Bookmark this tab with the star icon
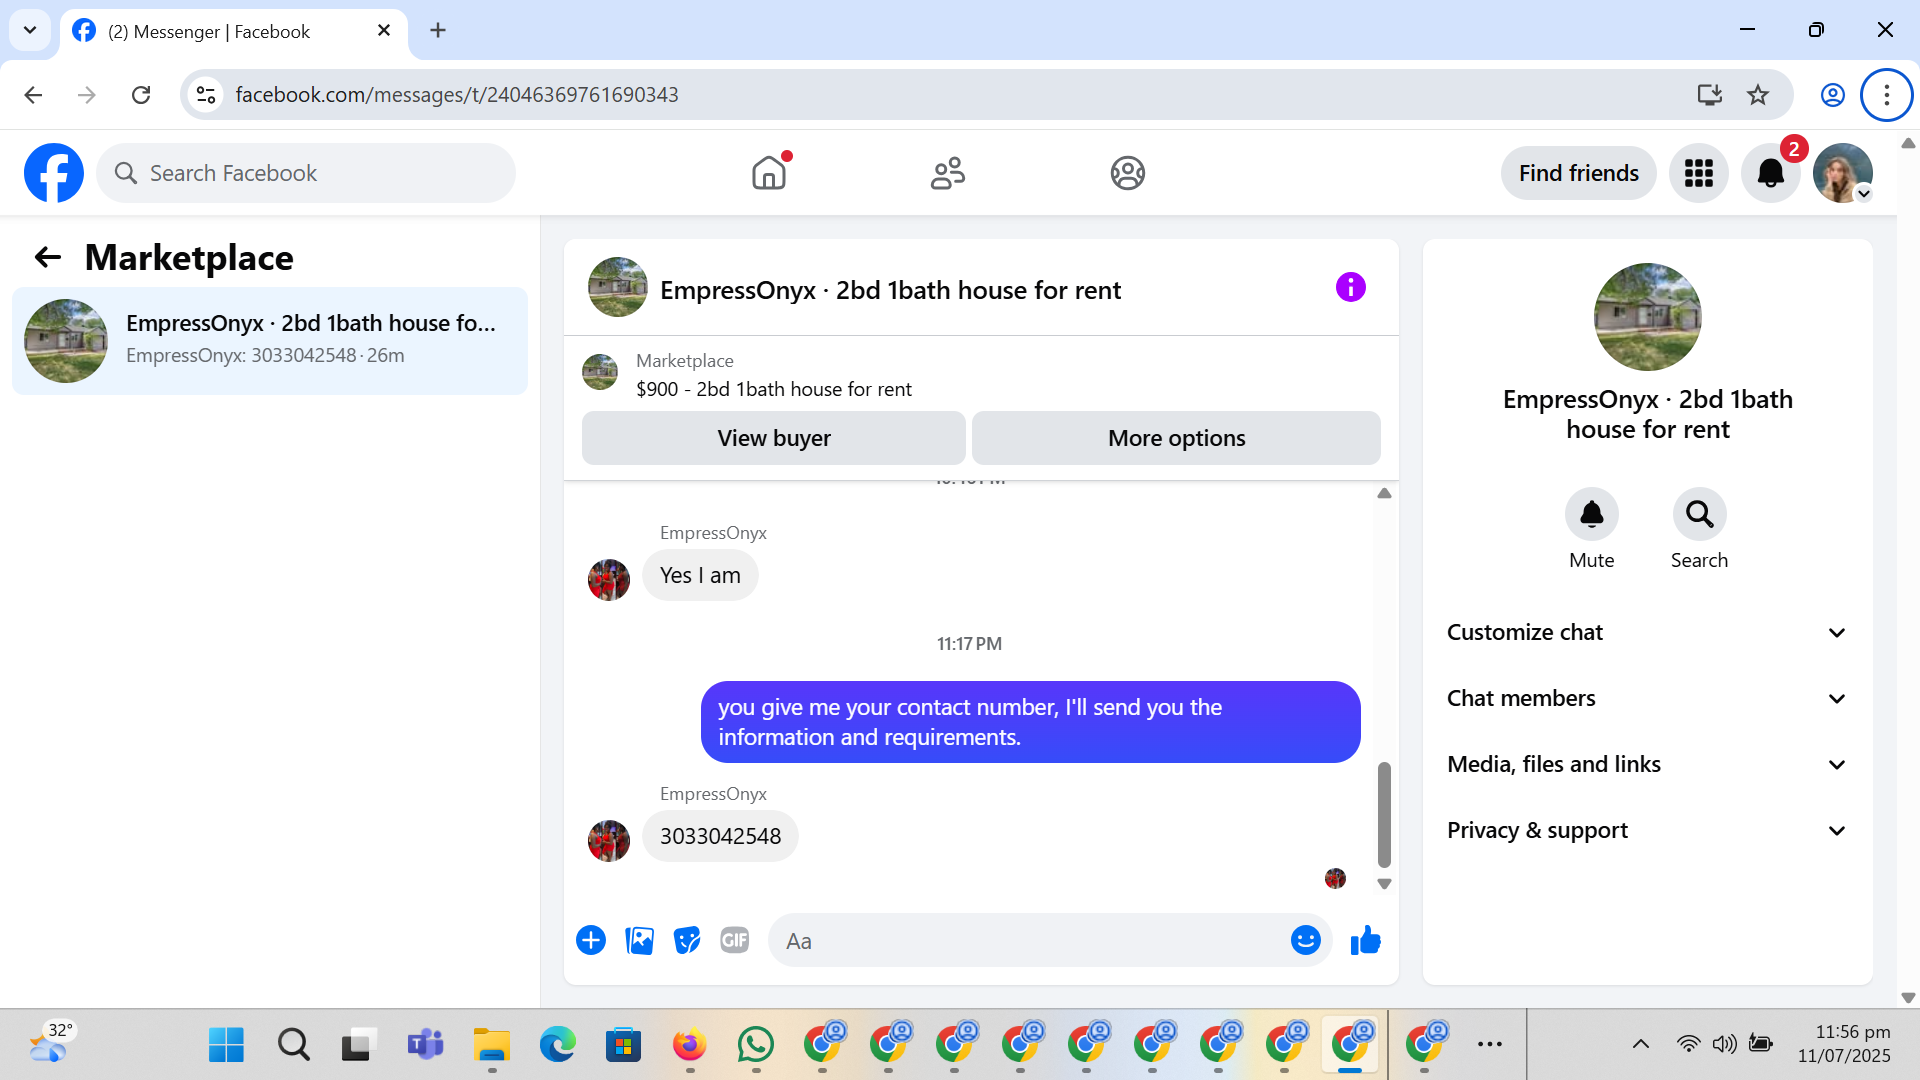Image resolution: width=1920 pixels, height=1080 pixels. pos(1758,95)
